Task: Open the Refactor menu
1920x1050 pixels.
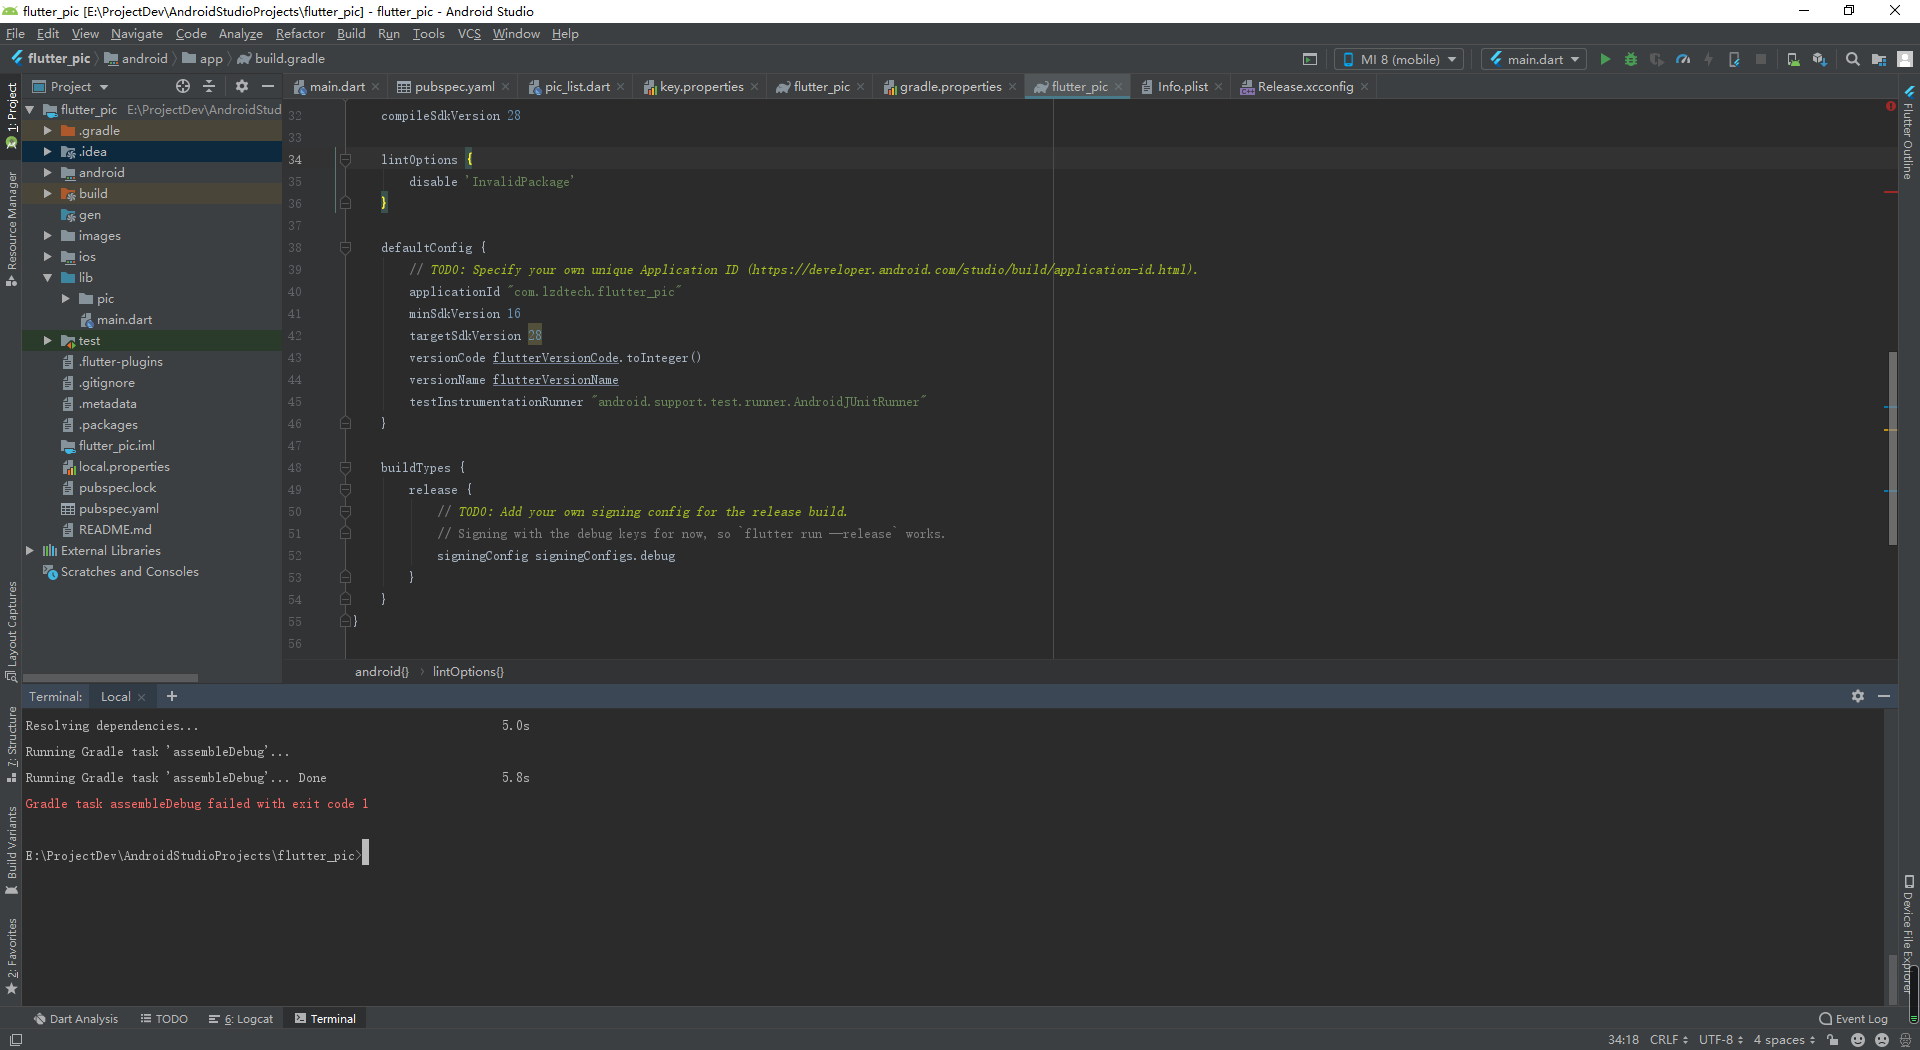Action: 300,34
